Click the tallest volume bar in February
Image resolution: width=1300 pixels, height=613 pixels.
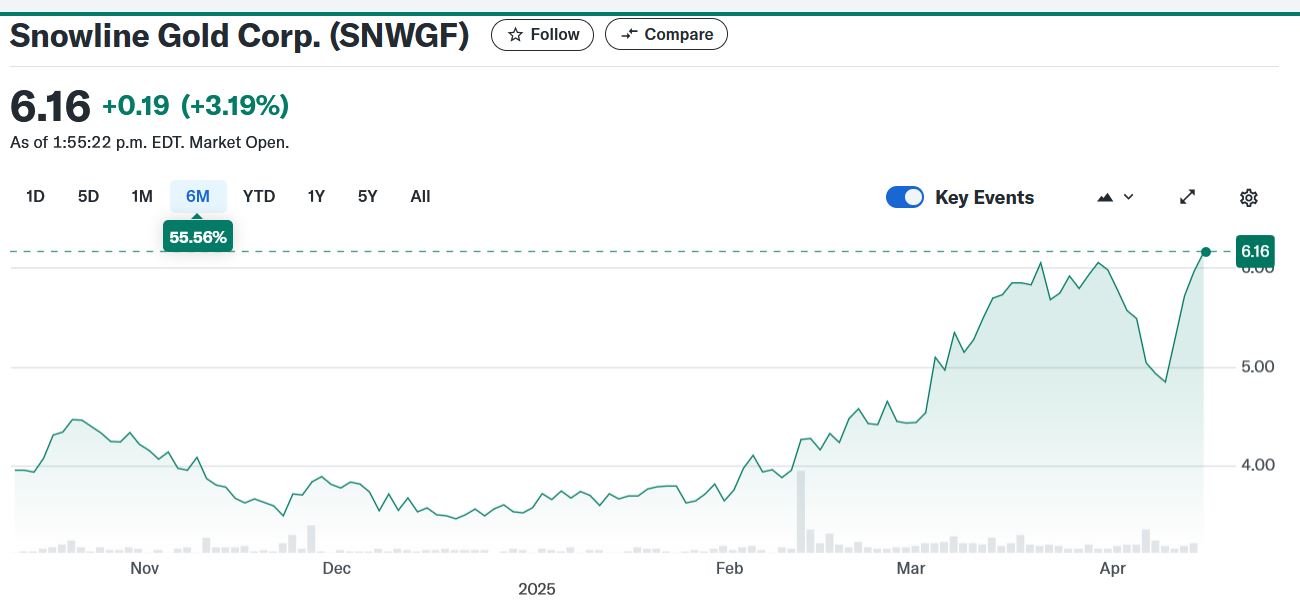(800, 511)
